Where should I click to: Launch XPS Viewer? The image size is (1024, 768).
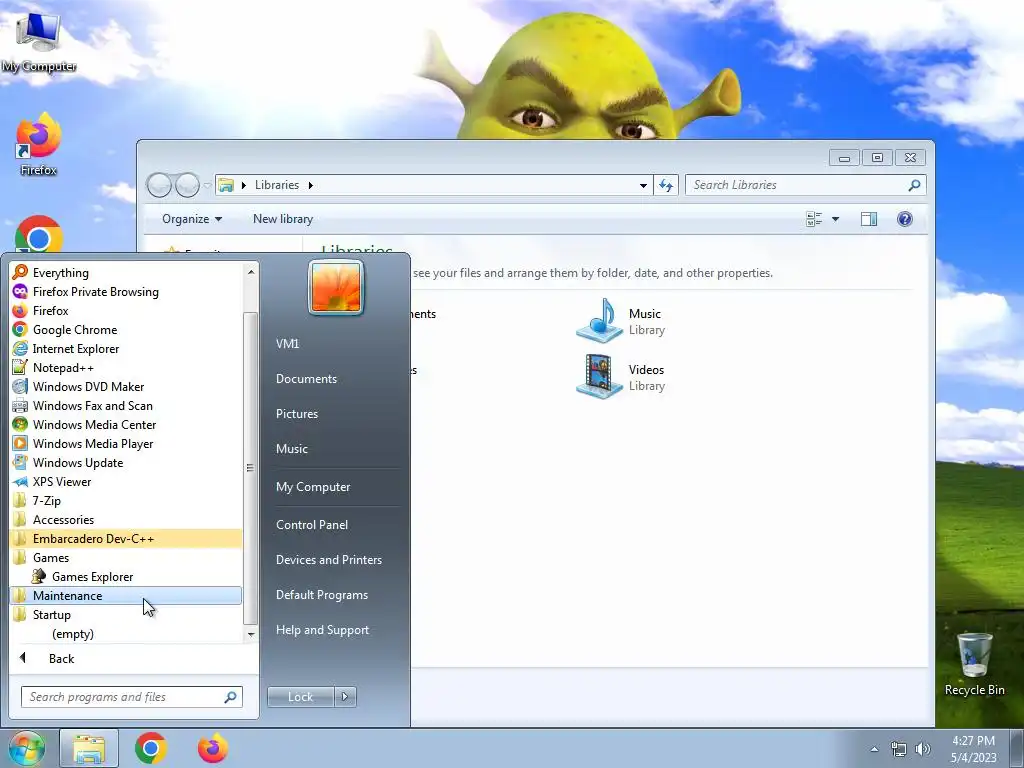click(126, 481)
